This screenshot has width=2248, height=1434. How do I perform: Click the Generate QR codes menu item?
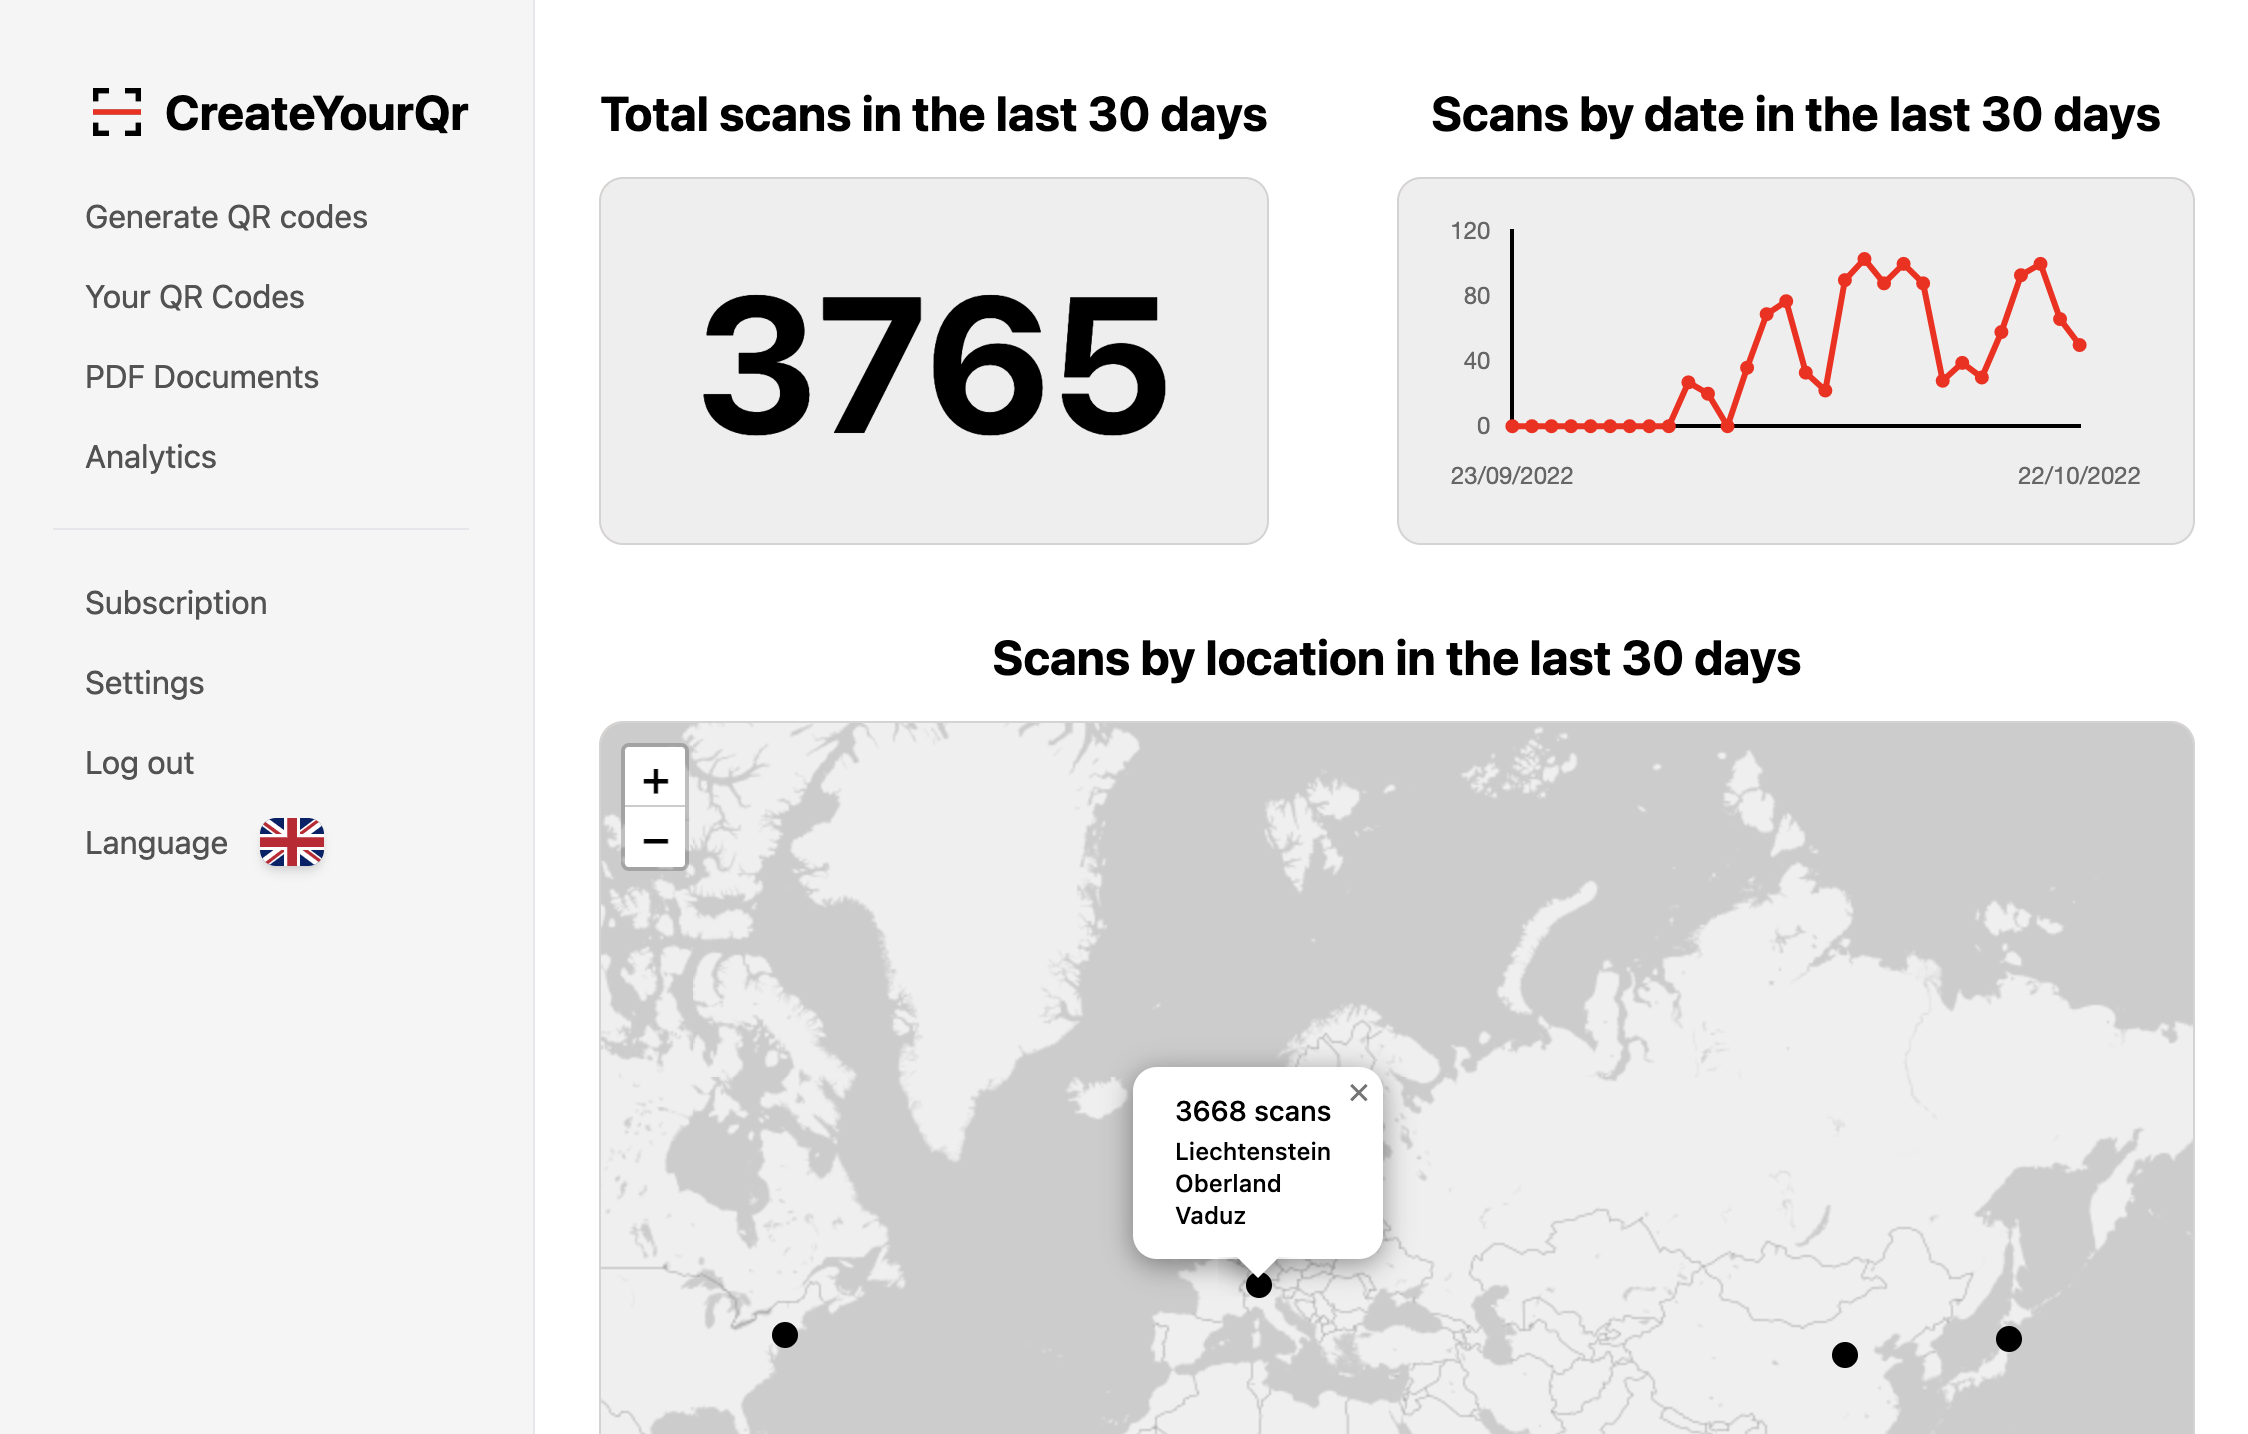tap(226, 216)
